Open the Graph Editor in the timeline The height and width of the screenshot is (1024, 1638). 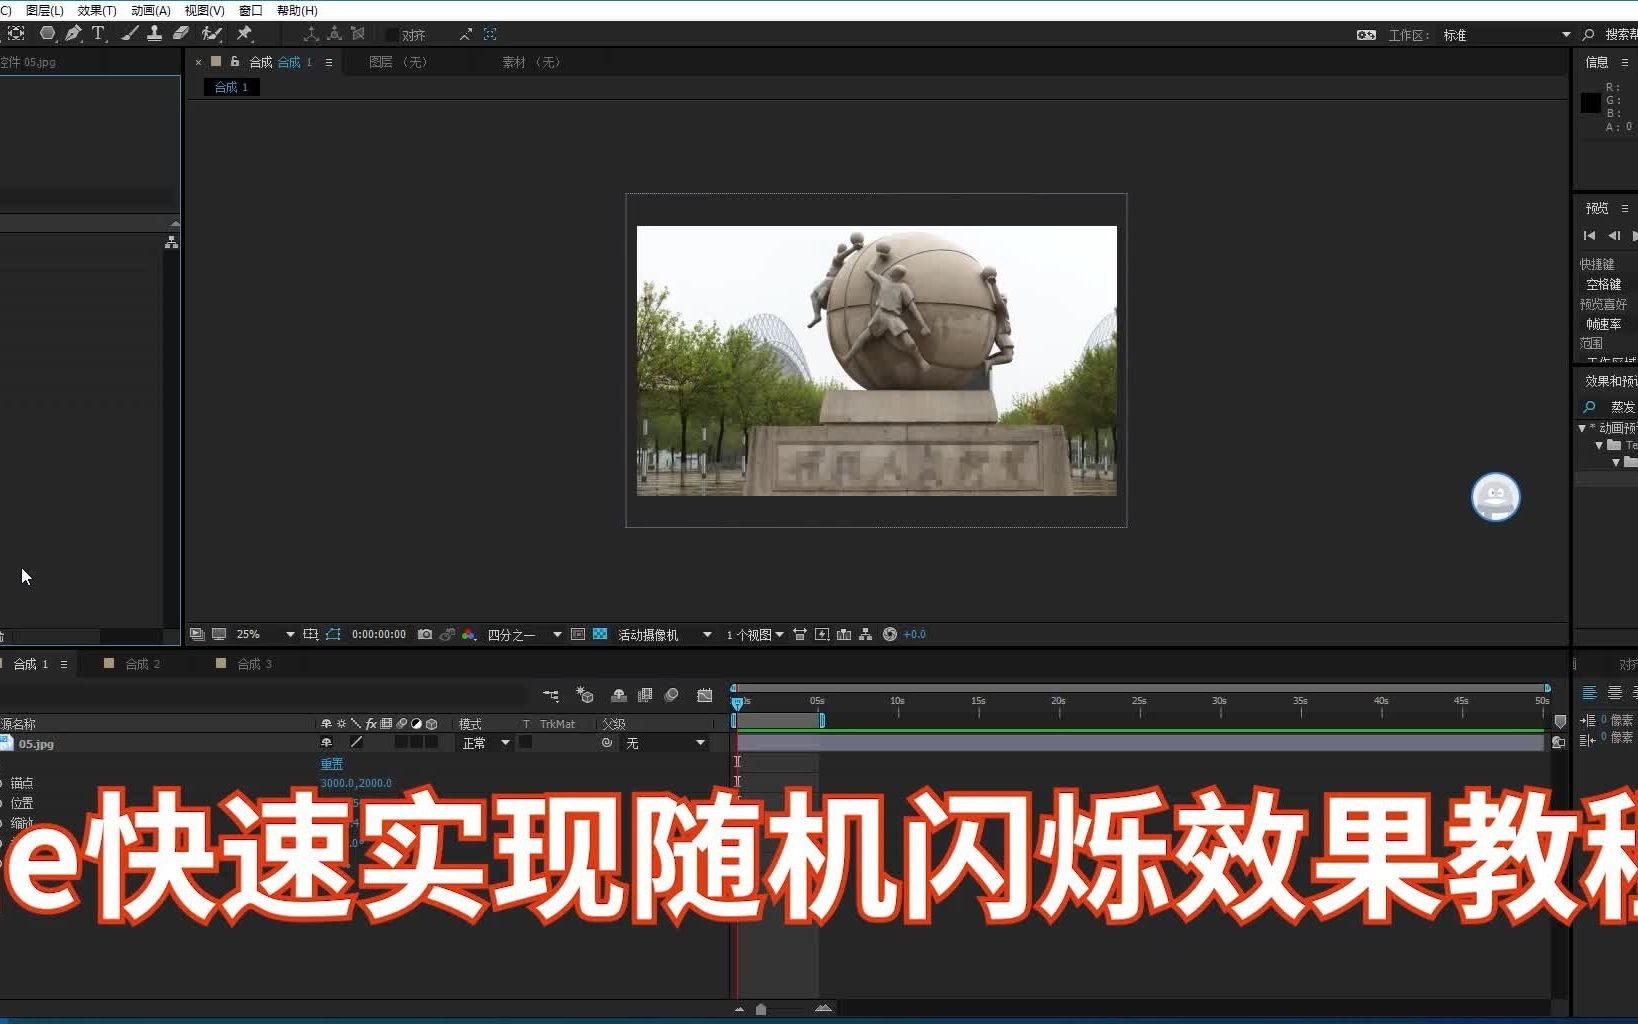[705, 695]
